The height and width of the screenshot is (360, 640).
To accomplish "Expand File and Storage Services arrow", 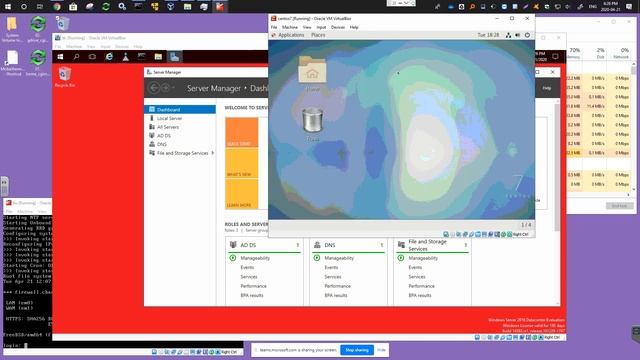I will point(213,153).
